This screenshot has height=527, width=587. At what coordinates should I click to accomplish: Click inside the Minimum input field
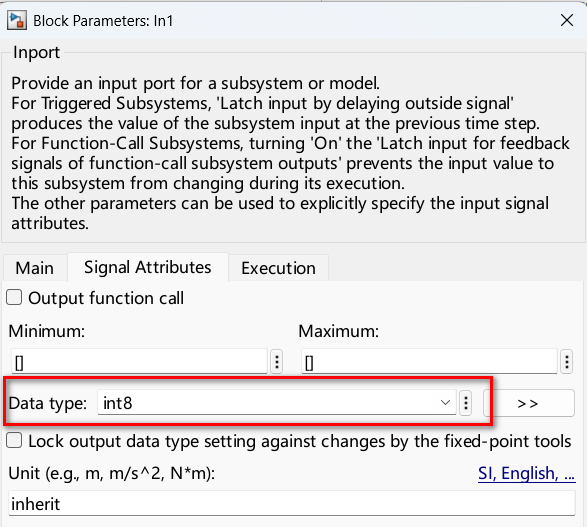[x=139, y=362]
